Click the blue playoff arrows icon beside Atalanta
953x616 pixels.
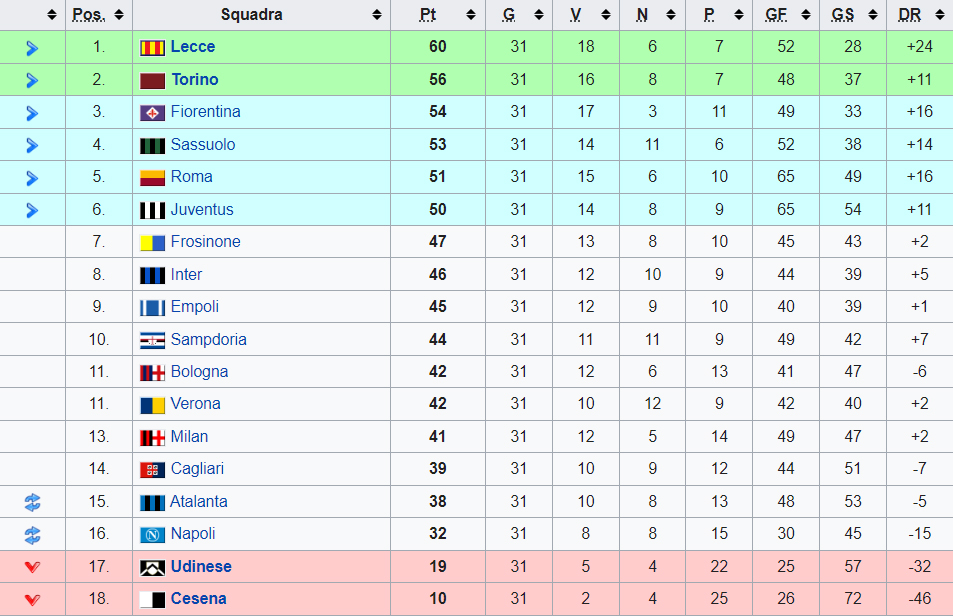(x=32, y=502)
